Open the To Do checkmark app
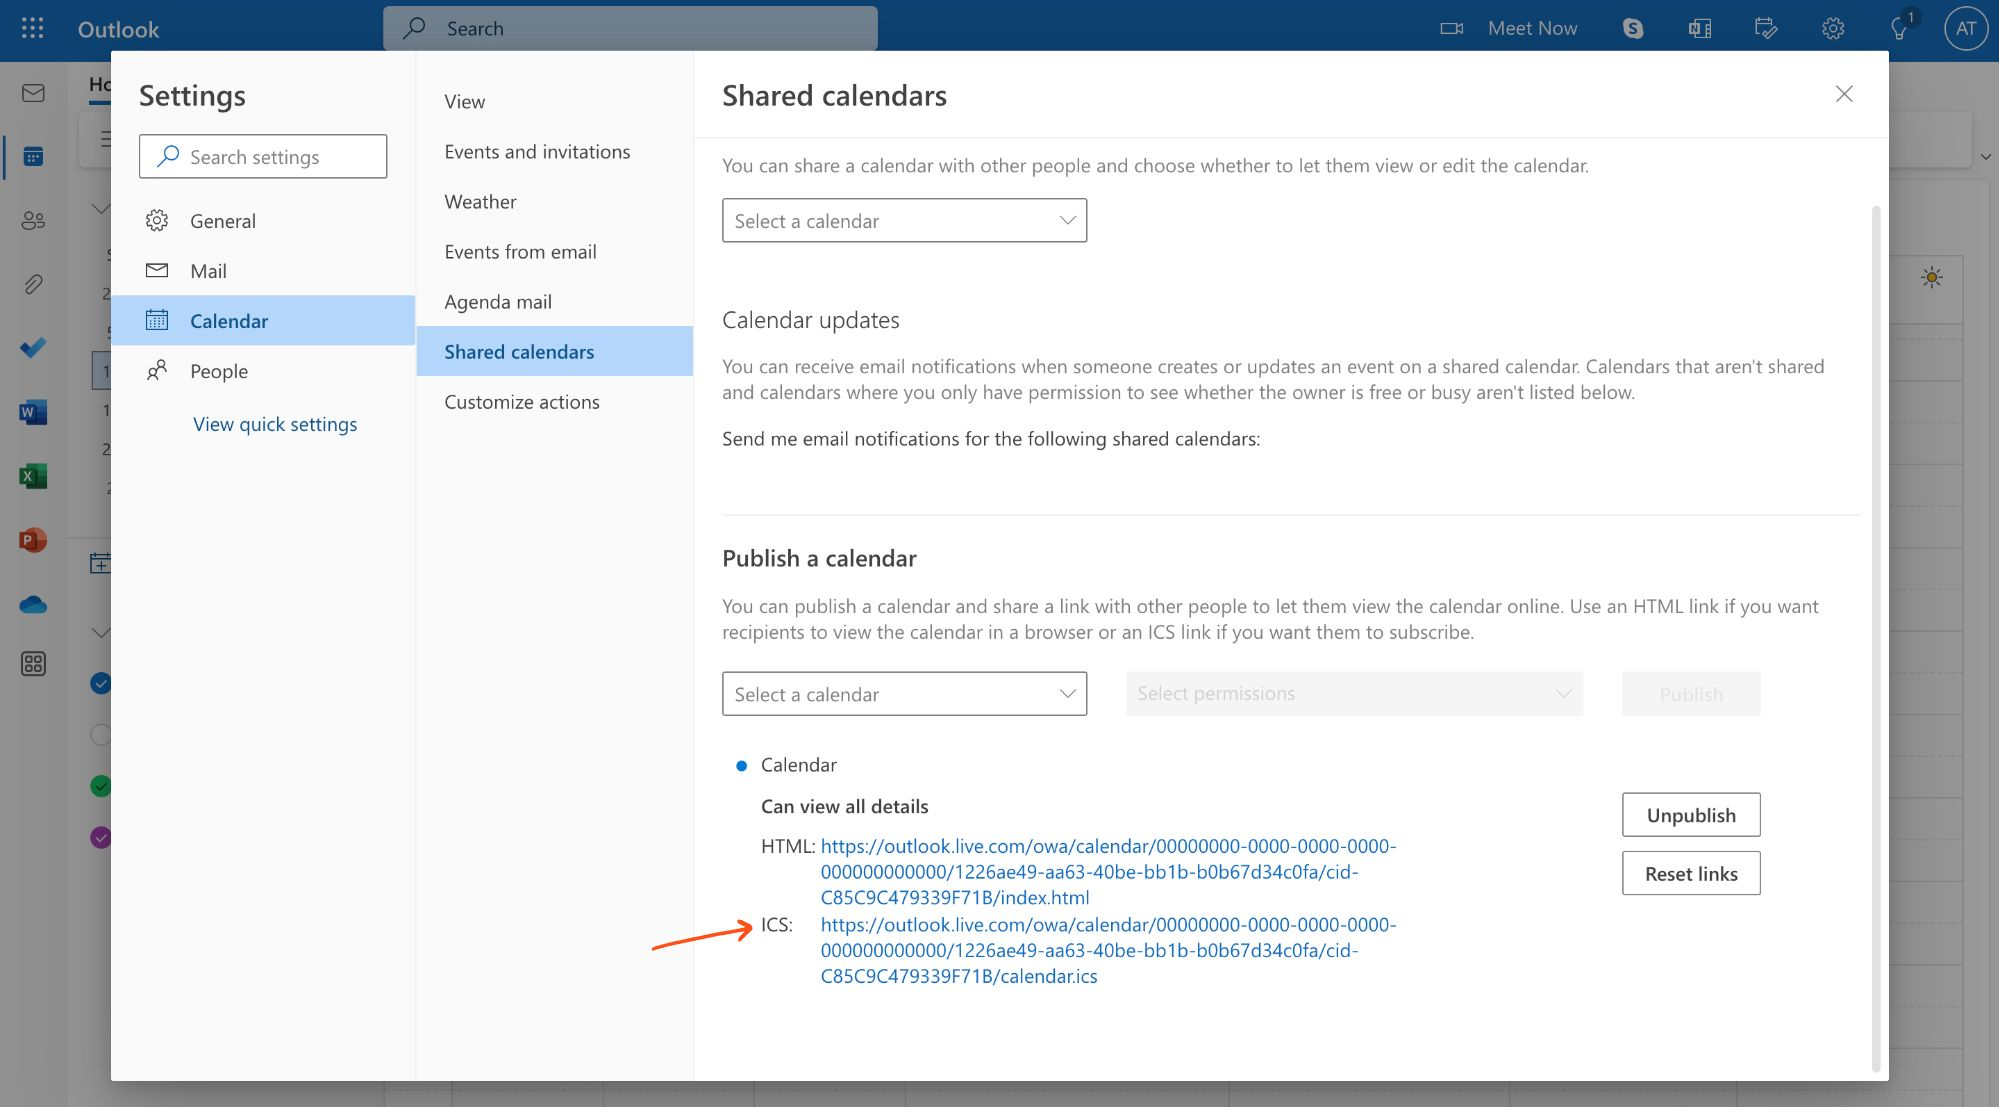This screenshot has height=1107, width=1999. tap(33, 348)
